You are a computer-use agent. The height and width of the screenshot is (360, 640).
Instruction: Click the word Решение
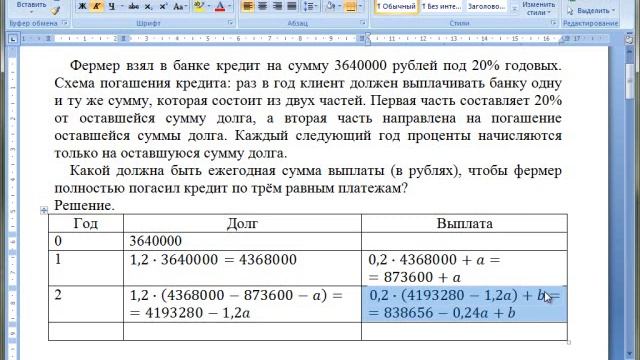pos(84,205)
